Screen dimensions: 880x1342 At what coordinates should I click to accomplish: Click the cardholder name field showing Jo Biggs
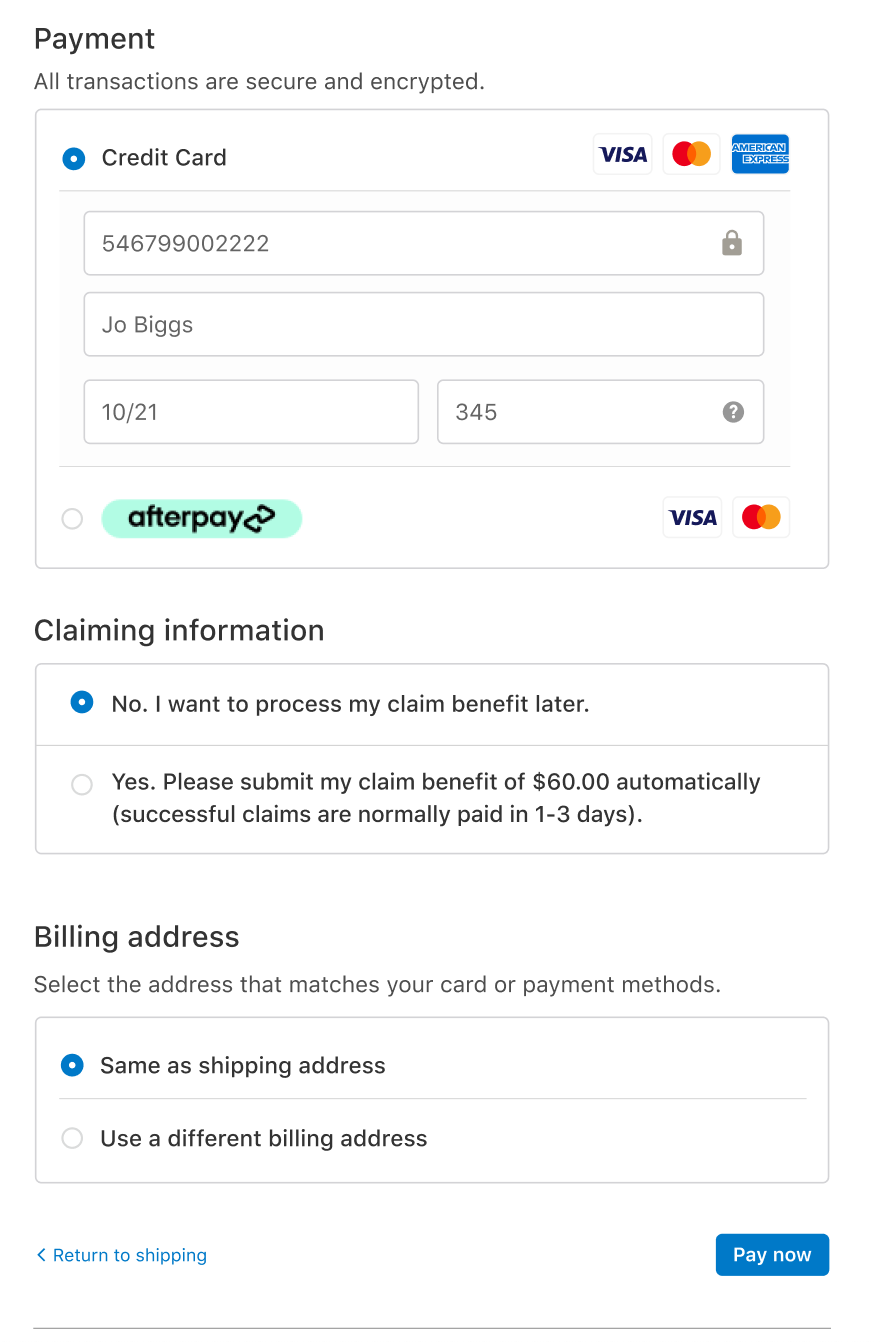424,324
